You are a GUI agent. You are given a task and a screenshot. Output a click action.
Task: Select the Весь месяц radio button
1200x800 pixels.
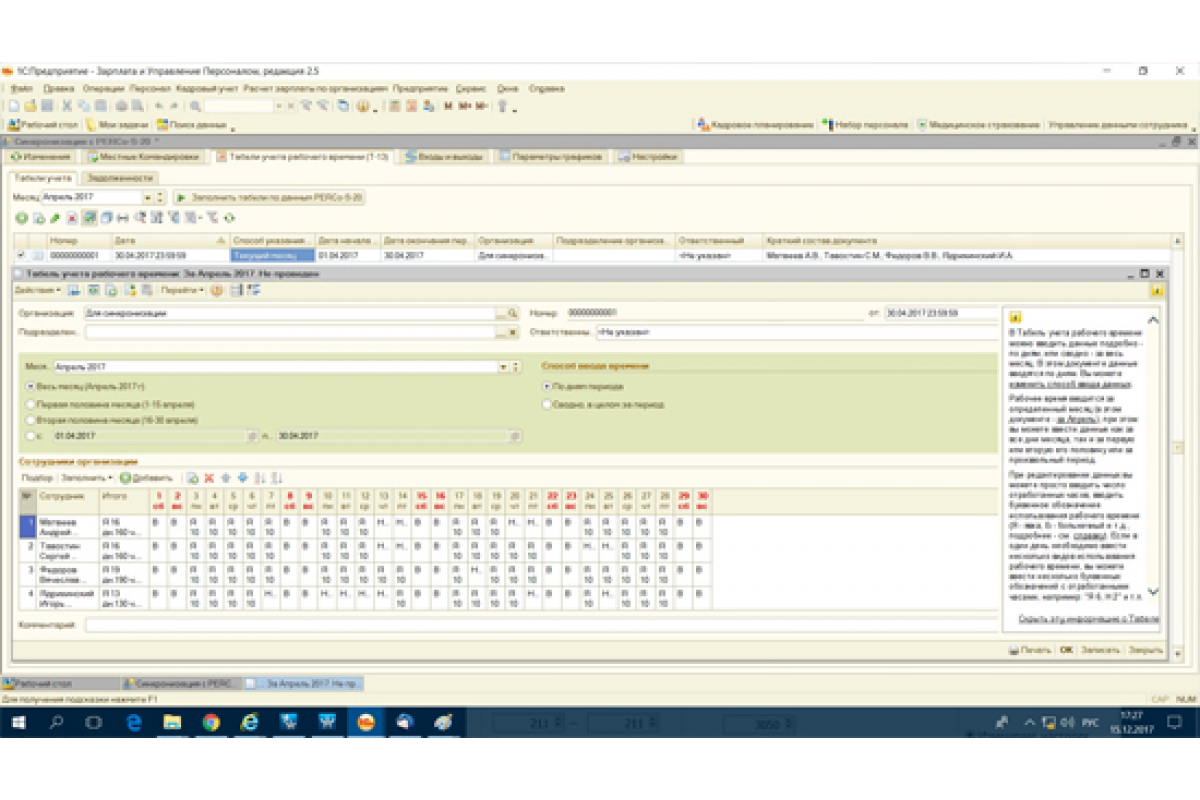tap(30, 386)
